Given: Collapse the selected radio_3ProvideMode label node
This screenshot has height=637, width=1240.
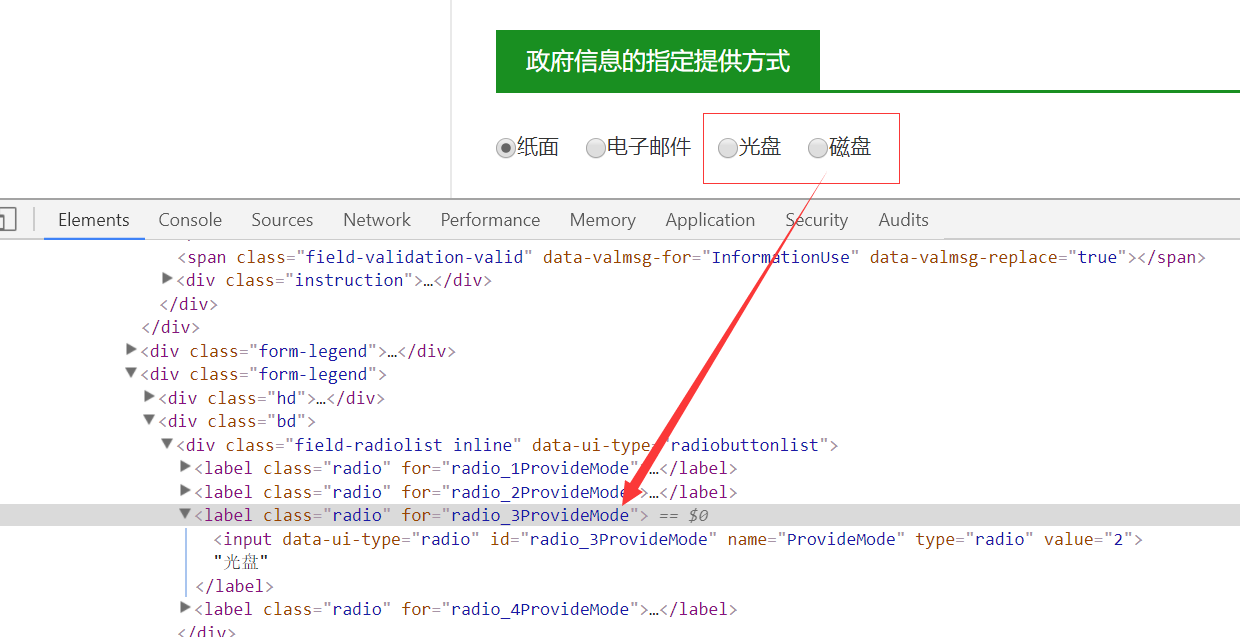Looking at the screenshot, I should click(185, 514).
